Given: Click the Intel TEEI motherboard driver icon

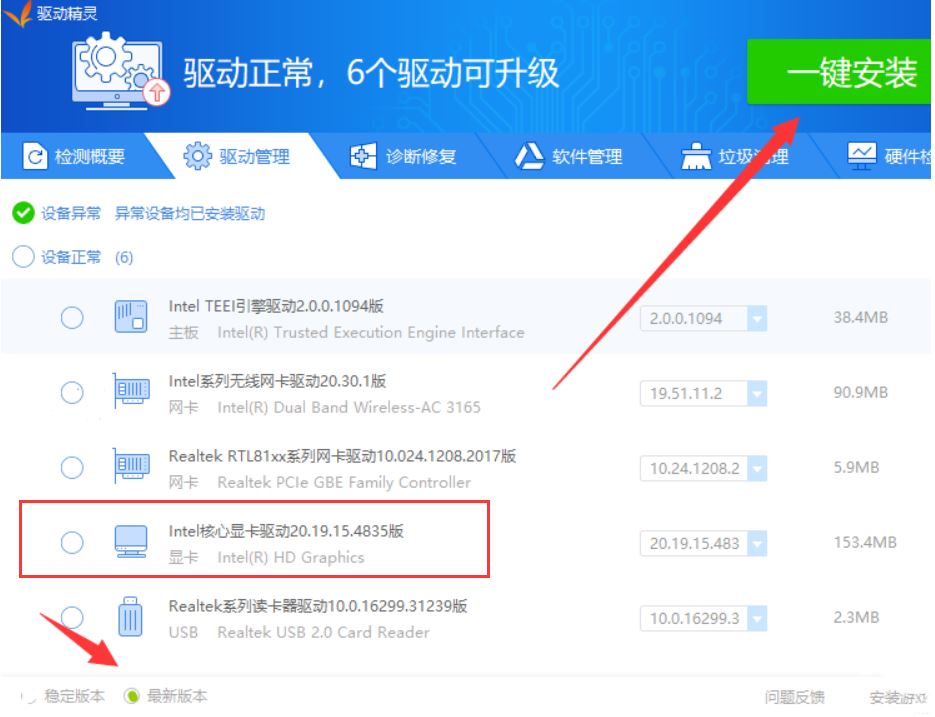Looking at the screenshot, I should 131,316.
